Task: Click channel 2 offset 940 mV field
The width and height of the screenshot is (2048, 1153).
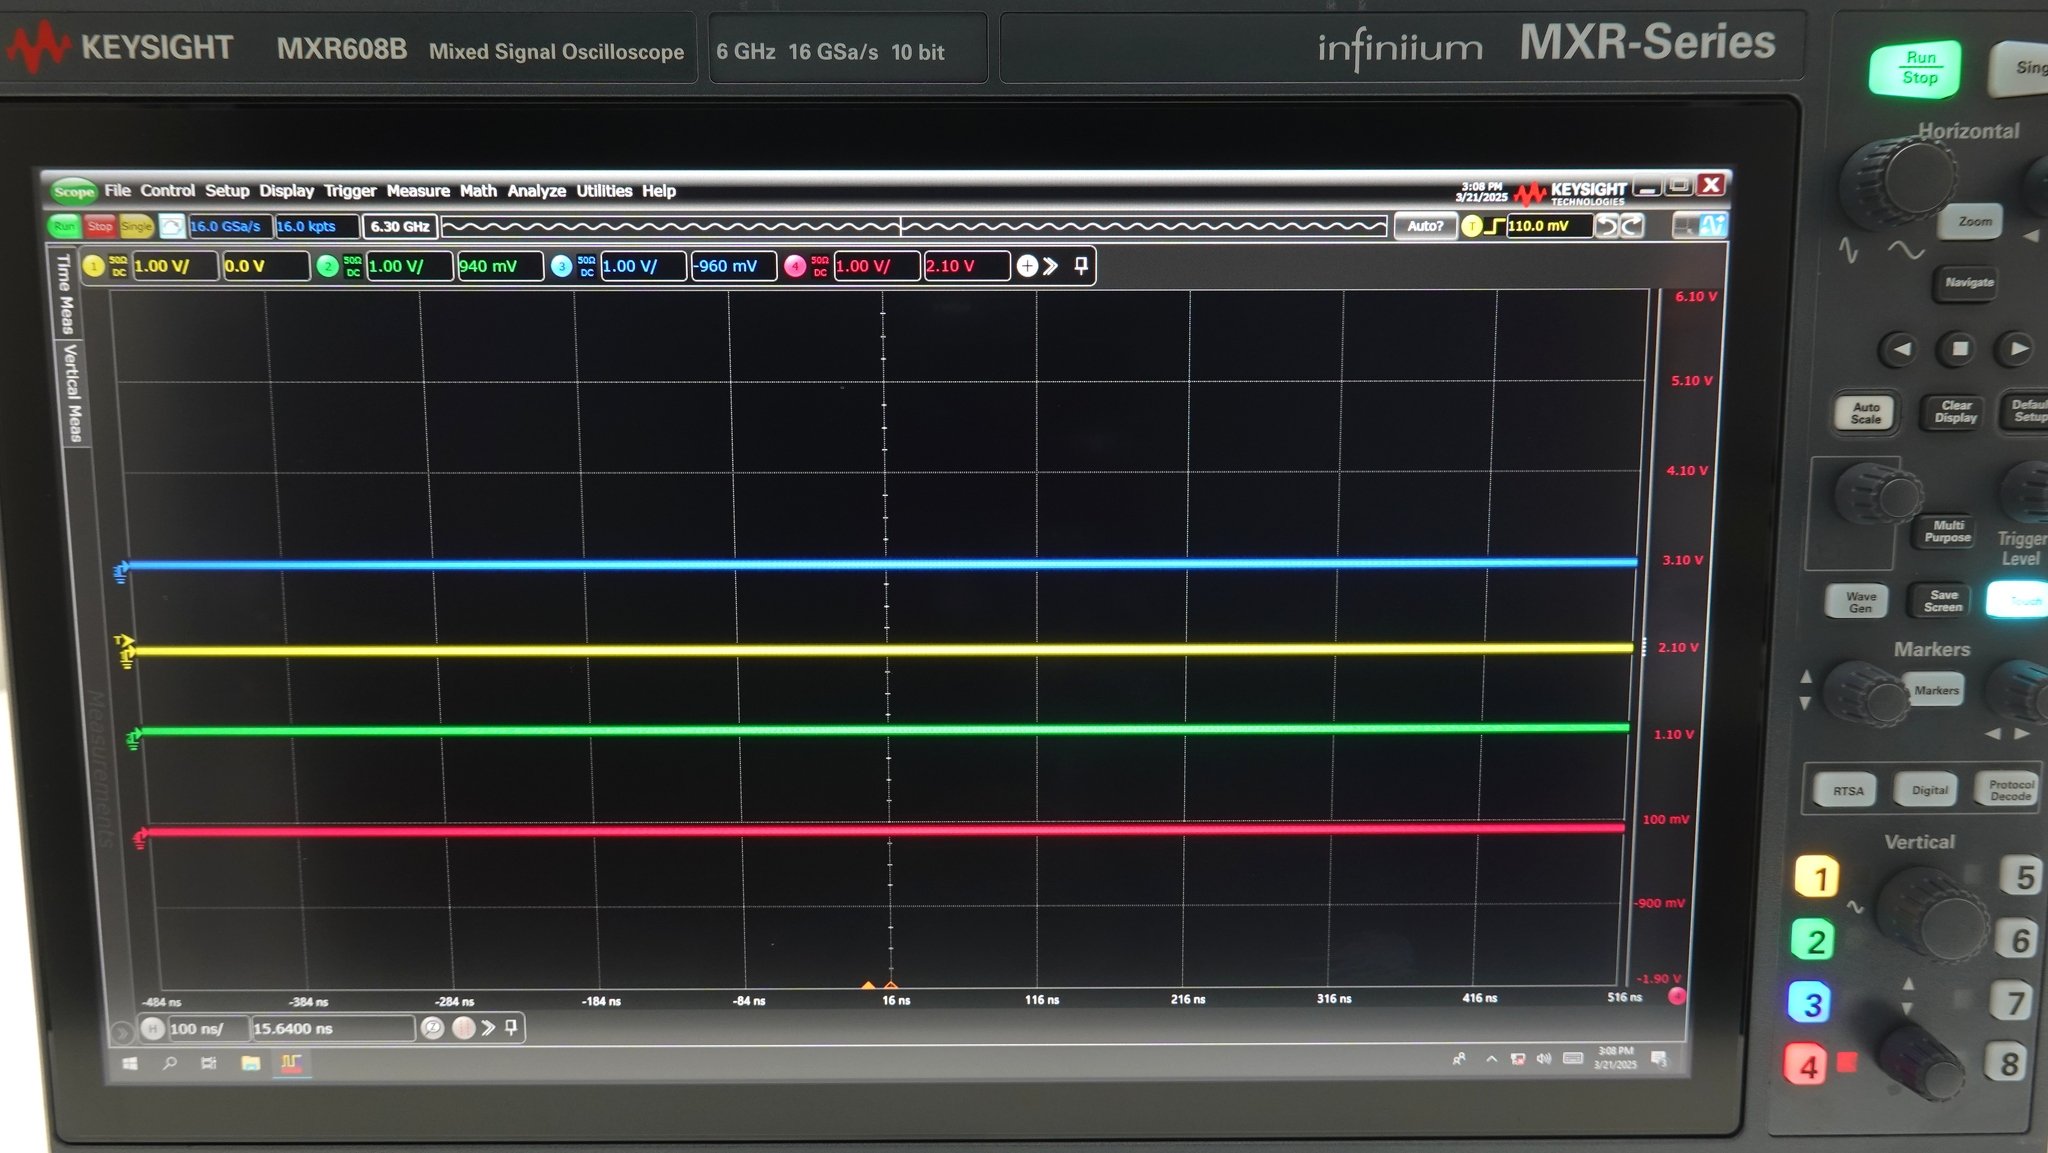Action: [500, 266]
